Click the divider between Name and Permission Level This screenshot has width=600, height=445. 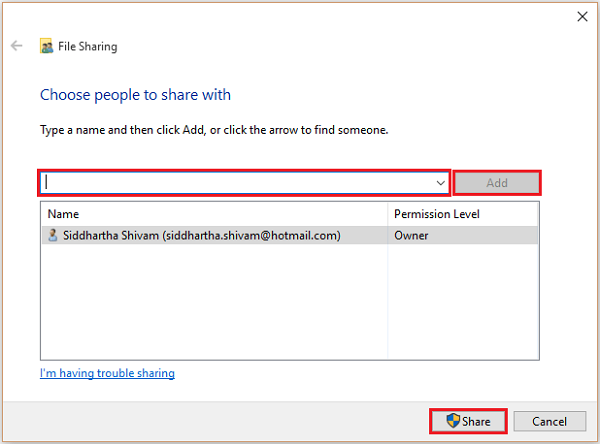pyautogui.click(x=388, y=214)
